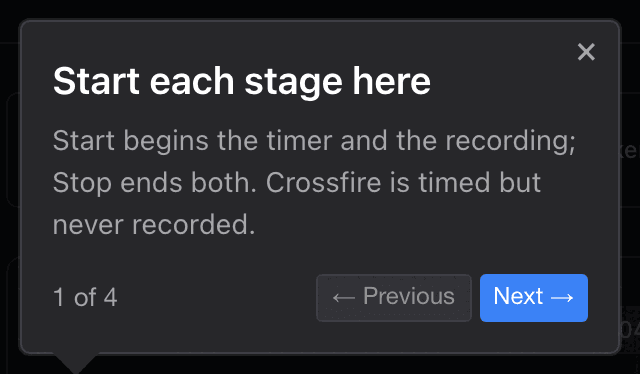Click the word "Stop" in the description
This screenshot has width=640, height=374.
(82, 183)
